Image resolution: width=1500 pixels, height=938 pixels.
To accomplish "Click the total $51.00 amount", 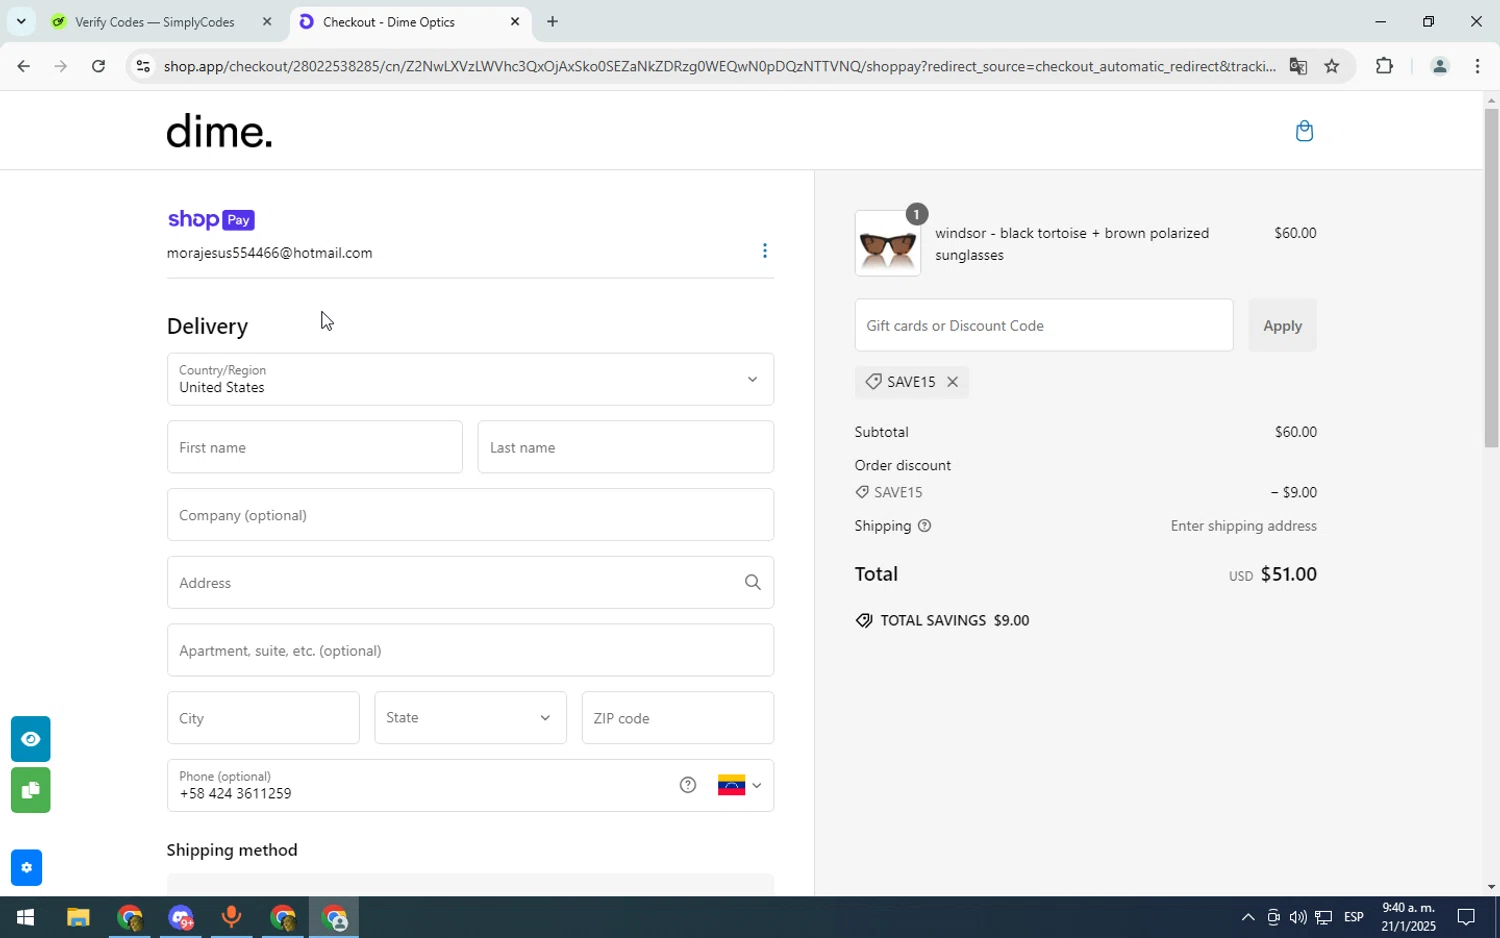I will point(1288,574).
